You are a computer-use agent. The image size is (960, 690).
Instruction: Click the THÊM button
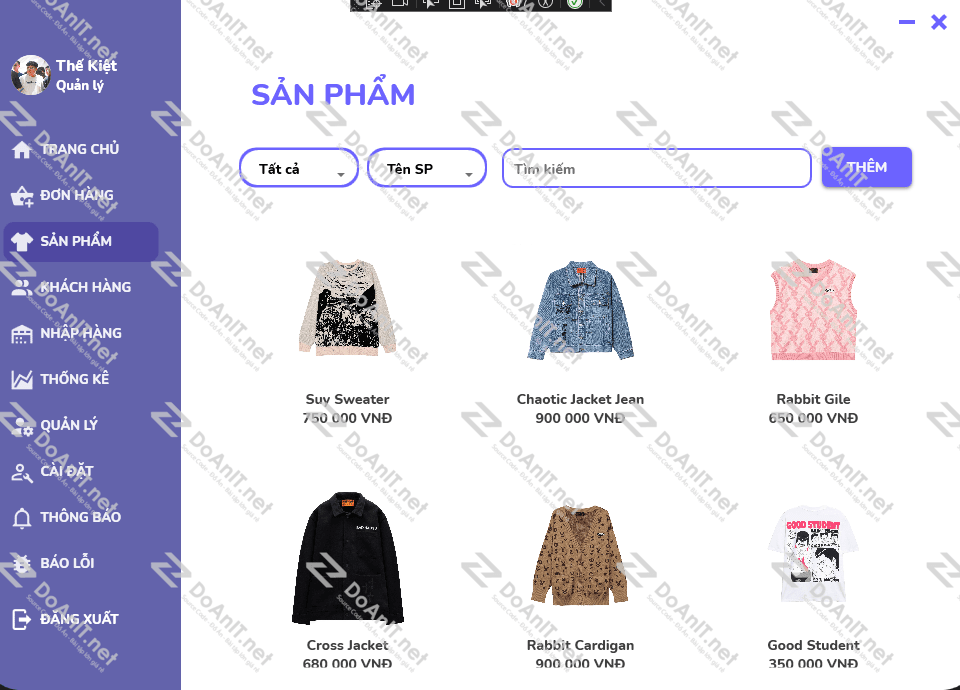point(866,167)
